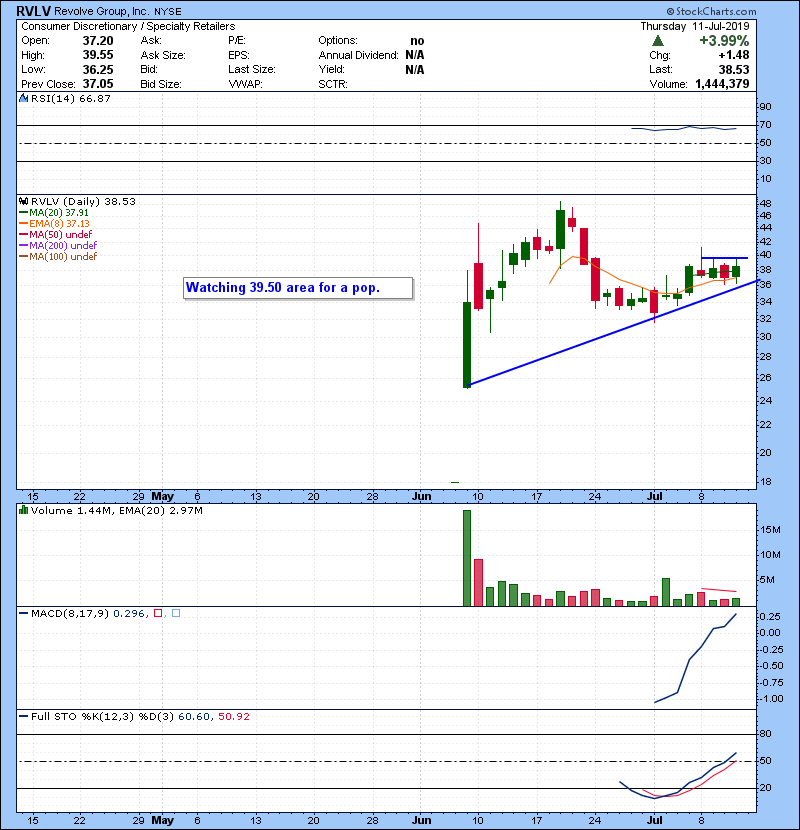800x830 pixels.
Task: Click the Chg value +1.48
Action: pyautogui.click(x=734, y=55)
